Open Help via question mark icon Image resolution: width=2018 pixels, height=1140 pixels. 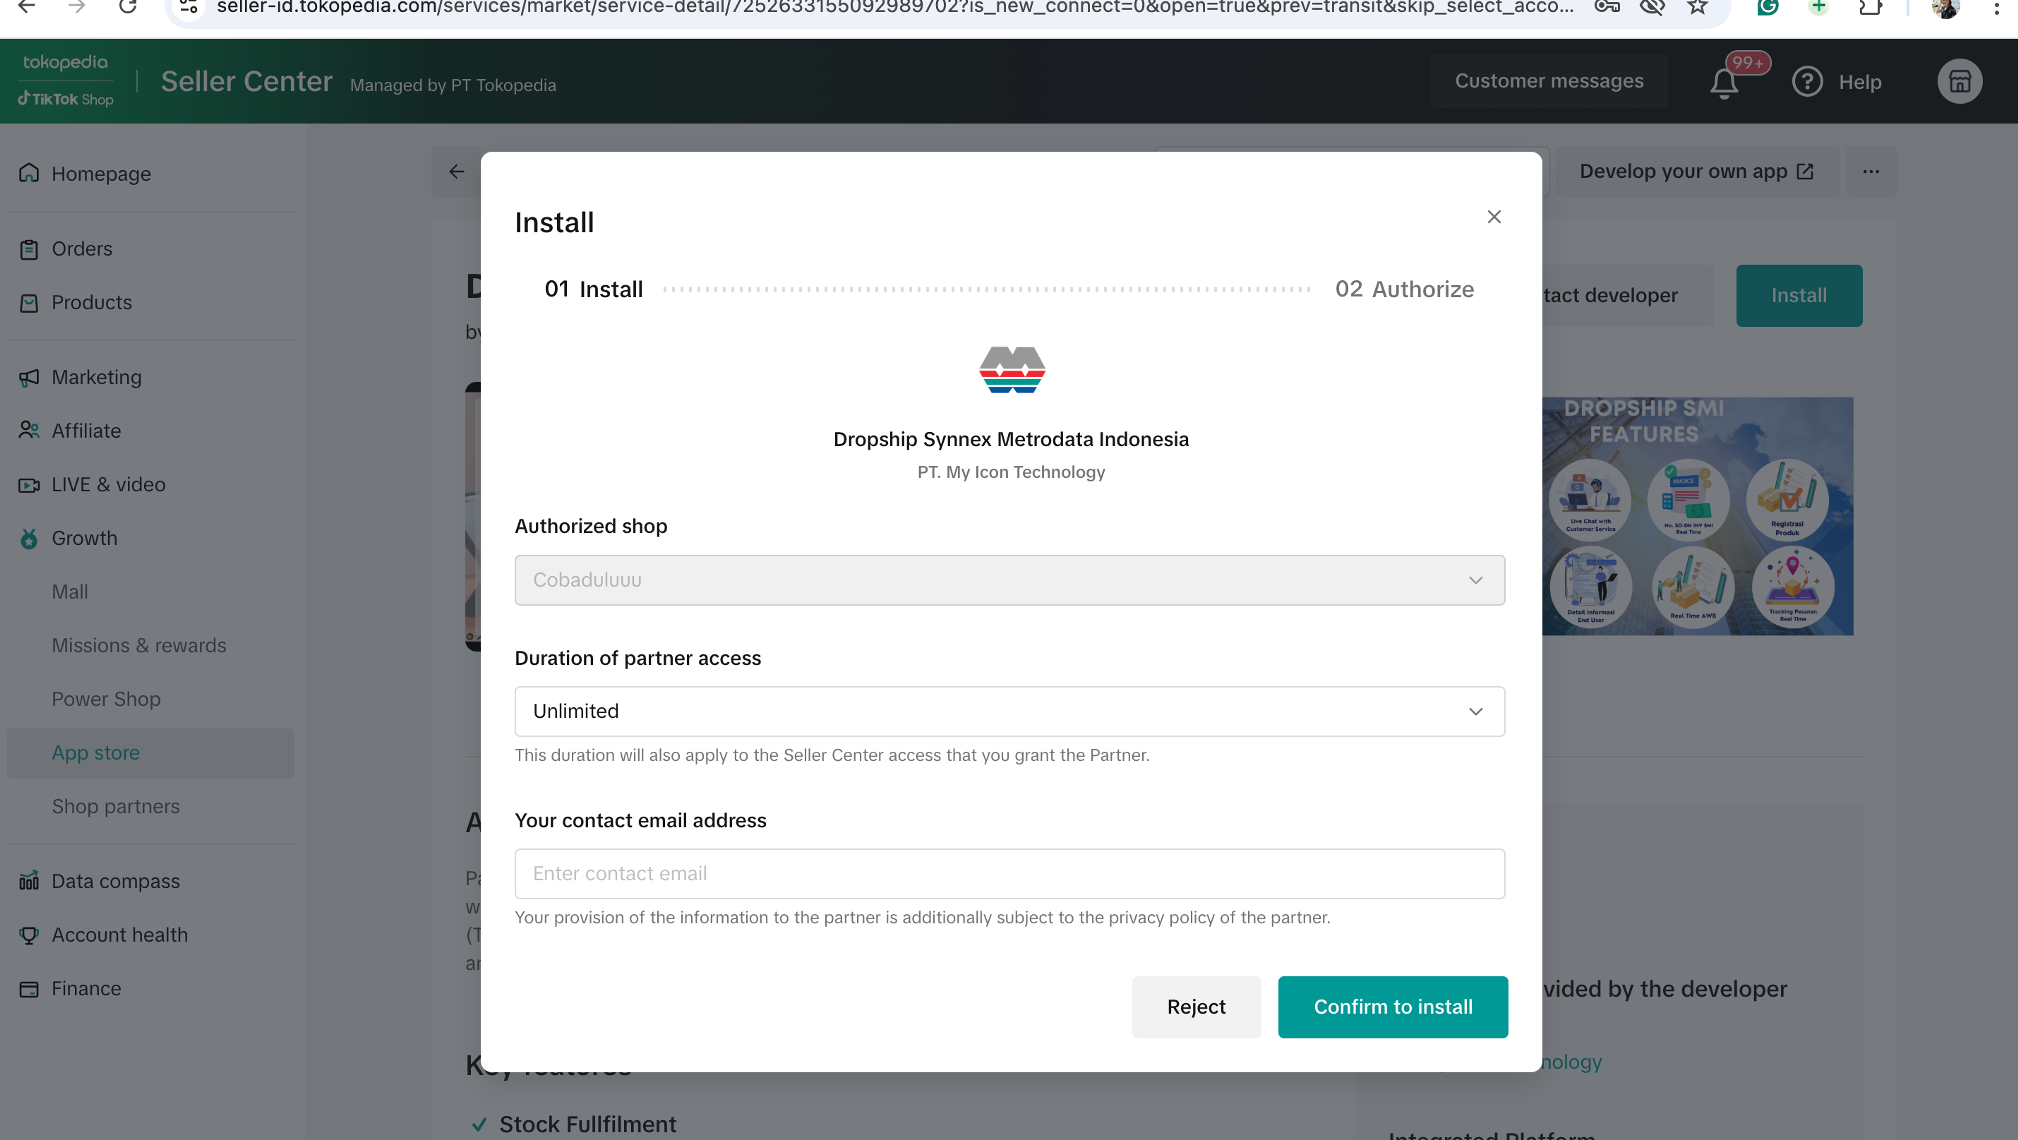[x=1807, y=82]
